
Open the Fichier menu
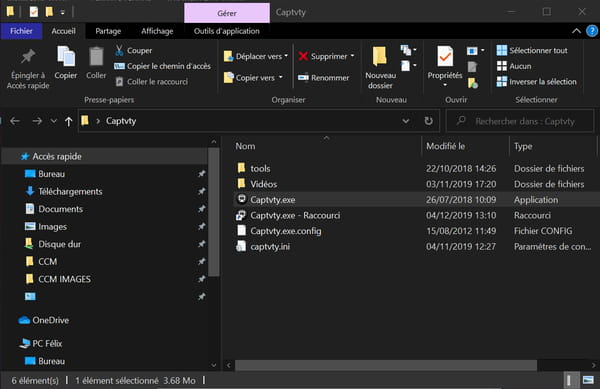pyautogui.click(x=21, y=31)
